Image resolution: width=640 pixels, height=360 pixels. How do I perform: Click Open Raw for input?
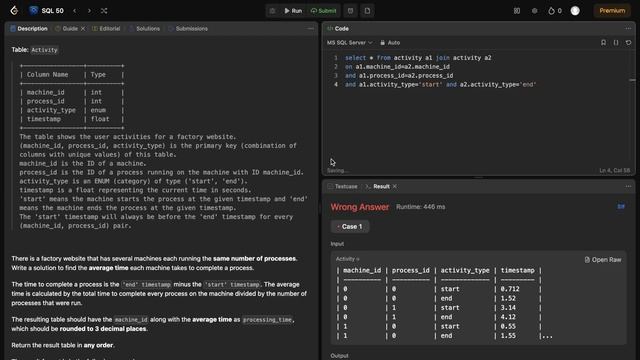(x=603, y=260)
